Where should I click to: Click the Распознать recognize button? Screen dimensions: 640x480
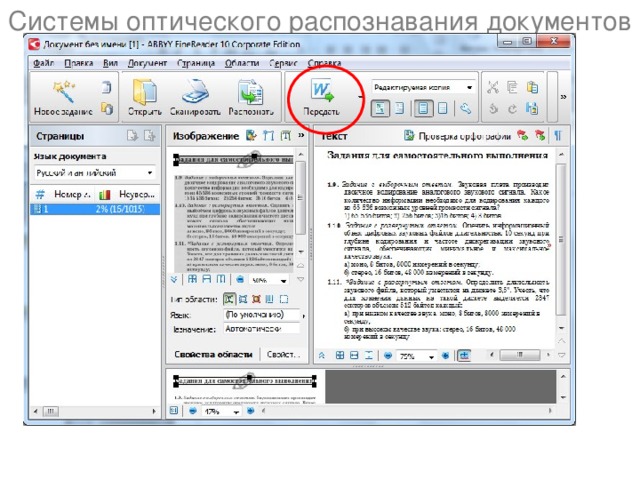(x=251, y=97)
